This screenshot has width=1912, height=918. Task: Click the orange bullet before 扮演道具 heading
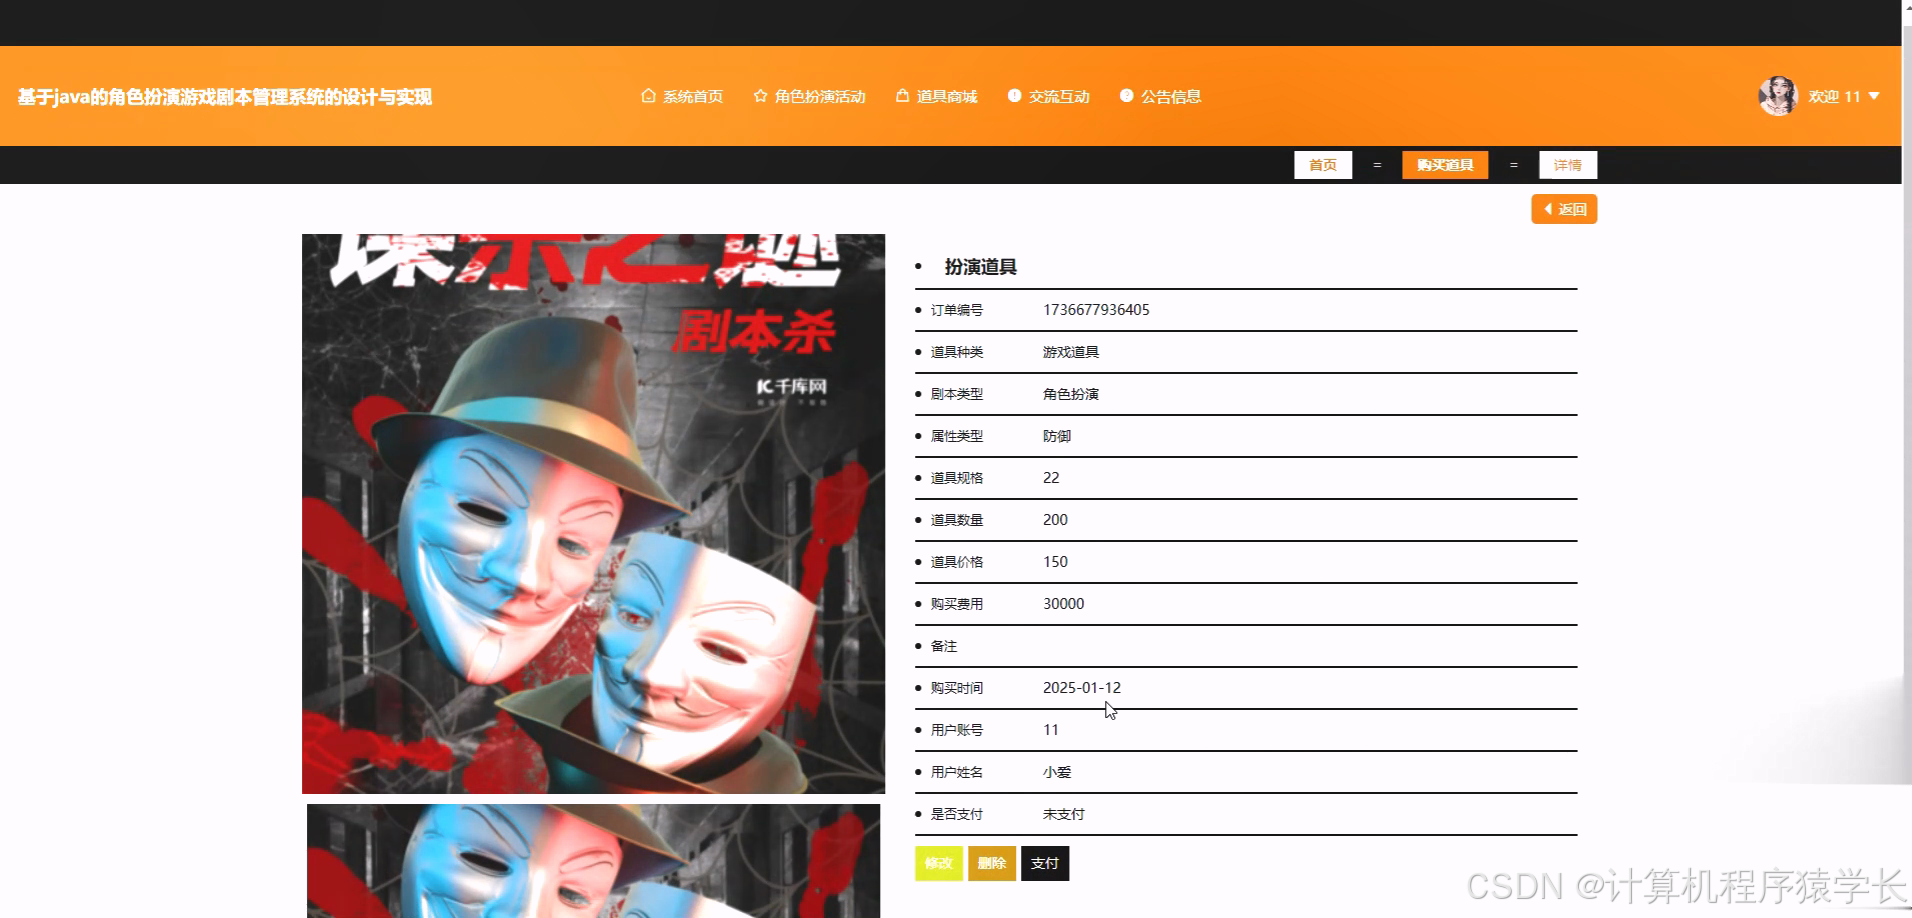pos(920,267)
